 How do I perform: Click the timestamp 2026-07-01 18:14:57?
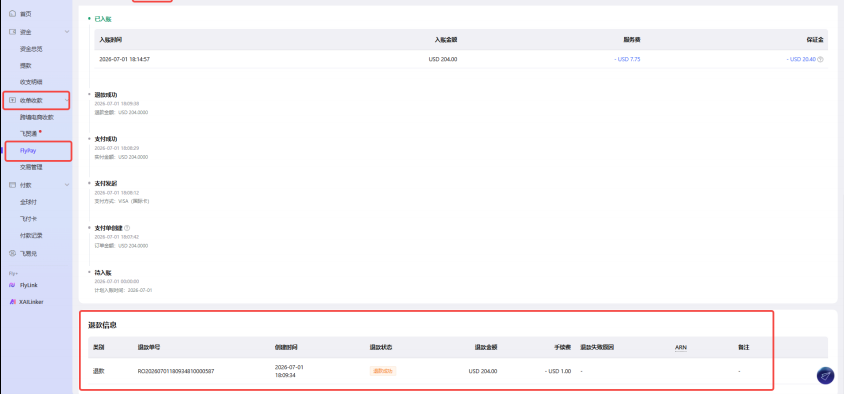(x=124, y=59)
